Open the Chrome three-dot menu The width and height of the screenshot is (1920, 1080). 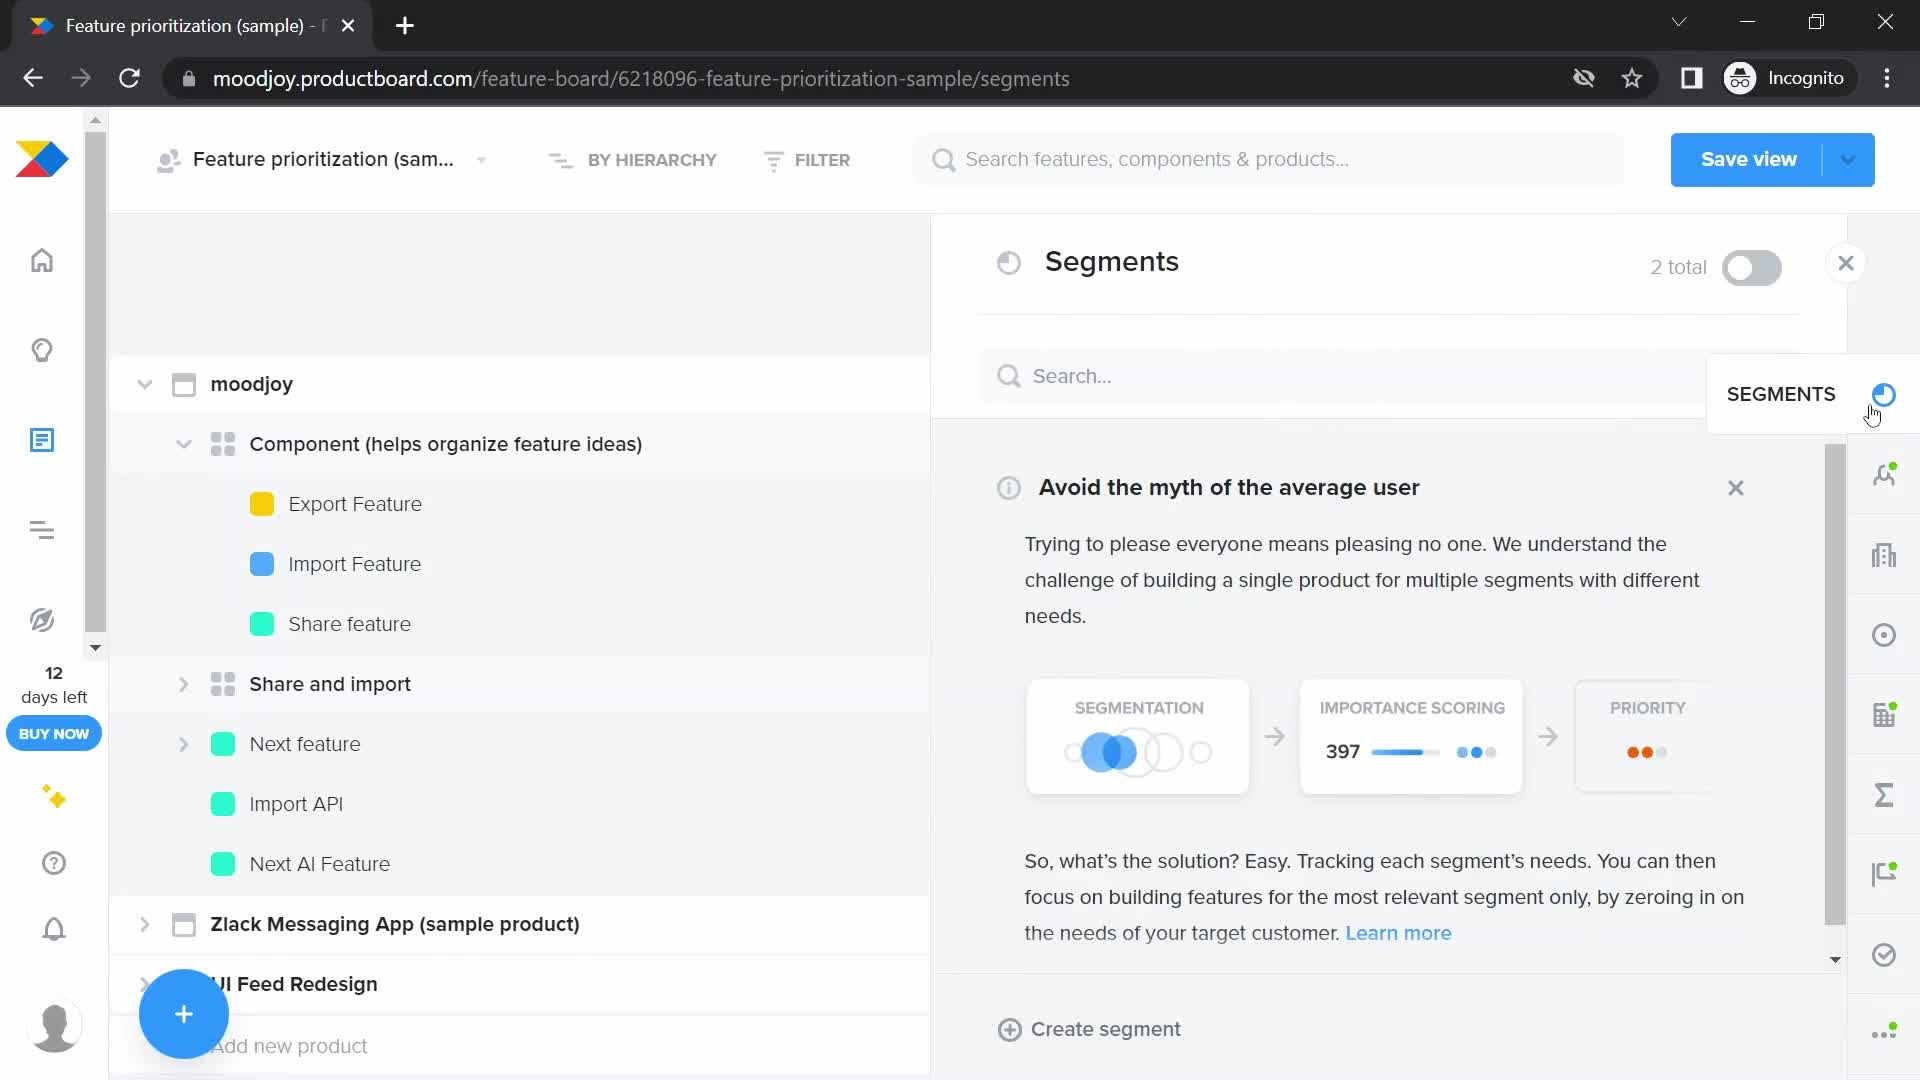pos(1887,78)
